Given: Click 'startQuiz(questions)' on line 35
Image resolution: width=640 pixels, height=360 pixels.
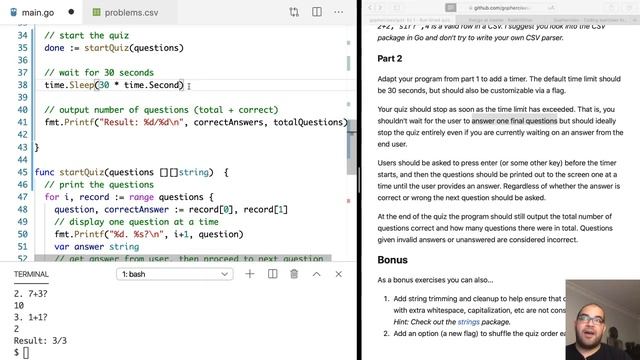Looking at the screenshot, I should pos(134,48).
